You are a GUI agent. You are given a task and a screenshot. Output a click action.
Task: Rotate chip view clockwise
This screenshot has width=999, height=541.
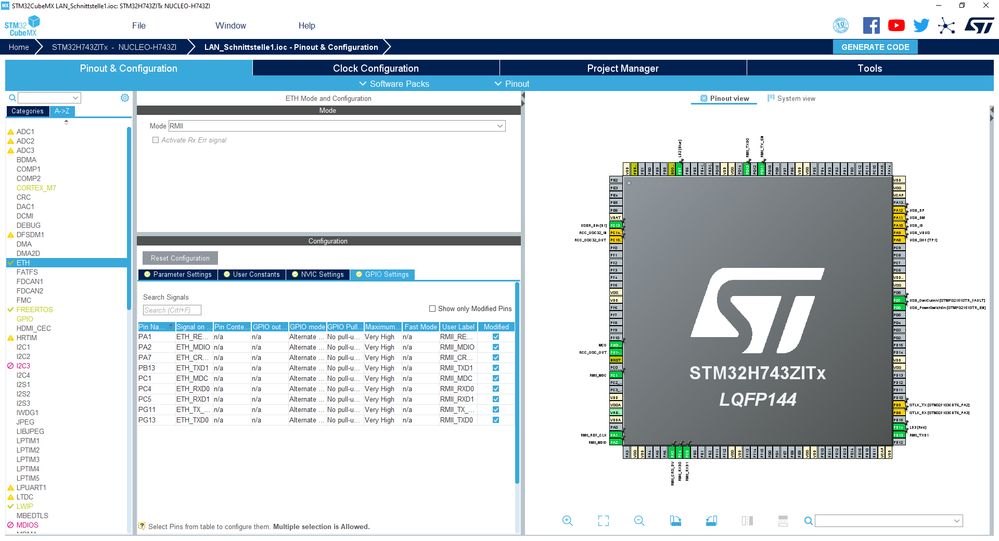(x=675, y=521)
